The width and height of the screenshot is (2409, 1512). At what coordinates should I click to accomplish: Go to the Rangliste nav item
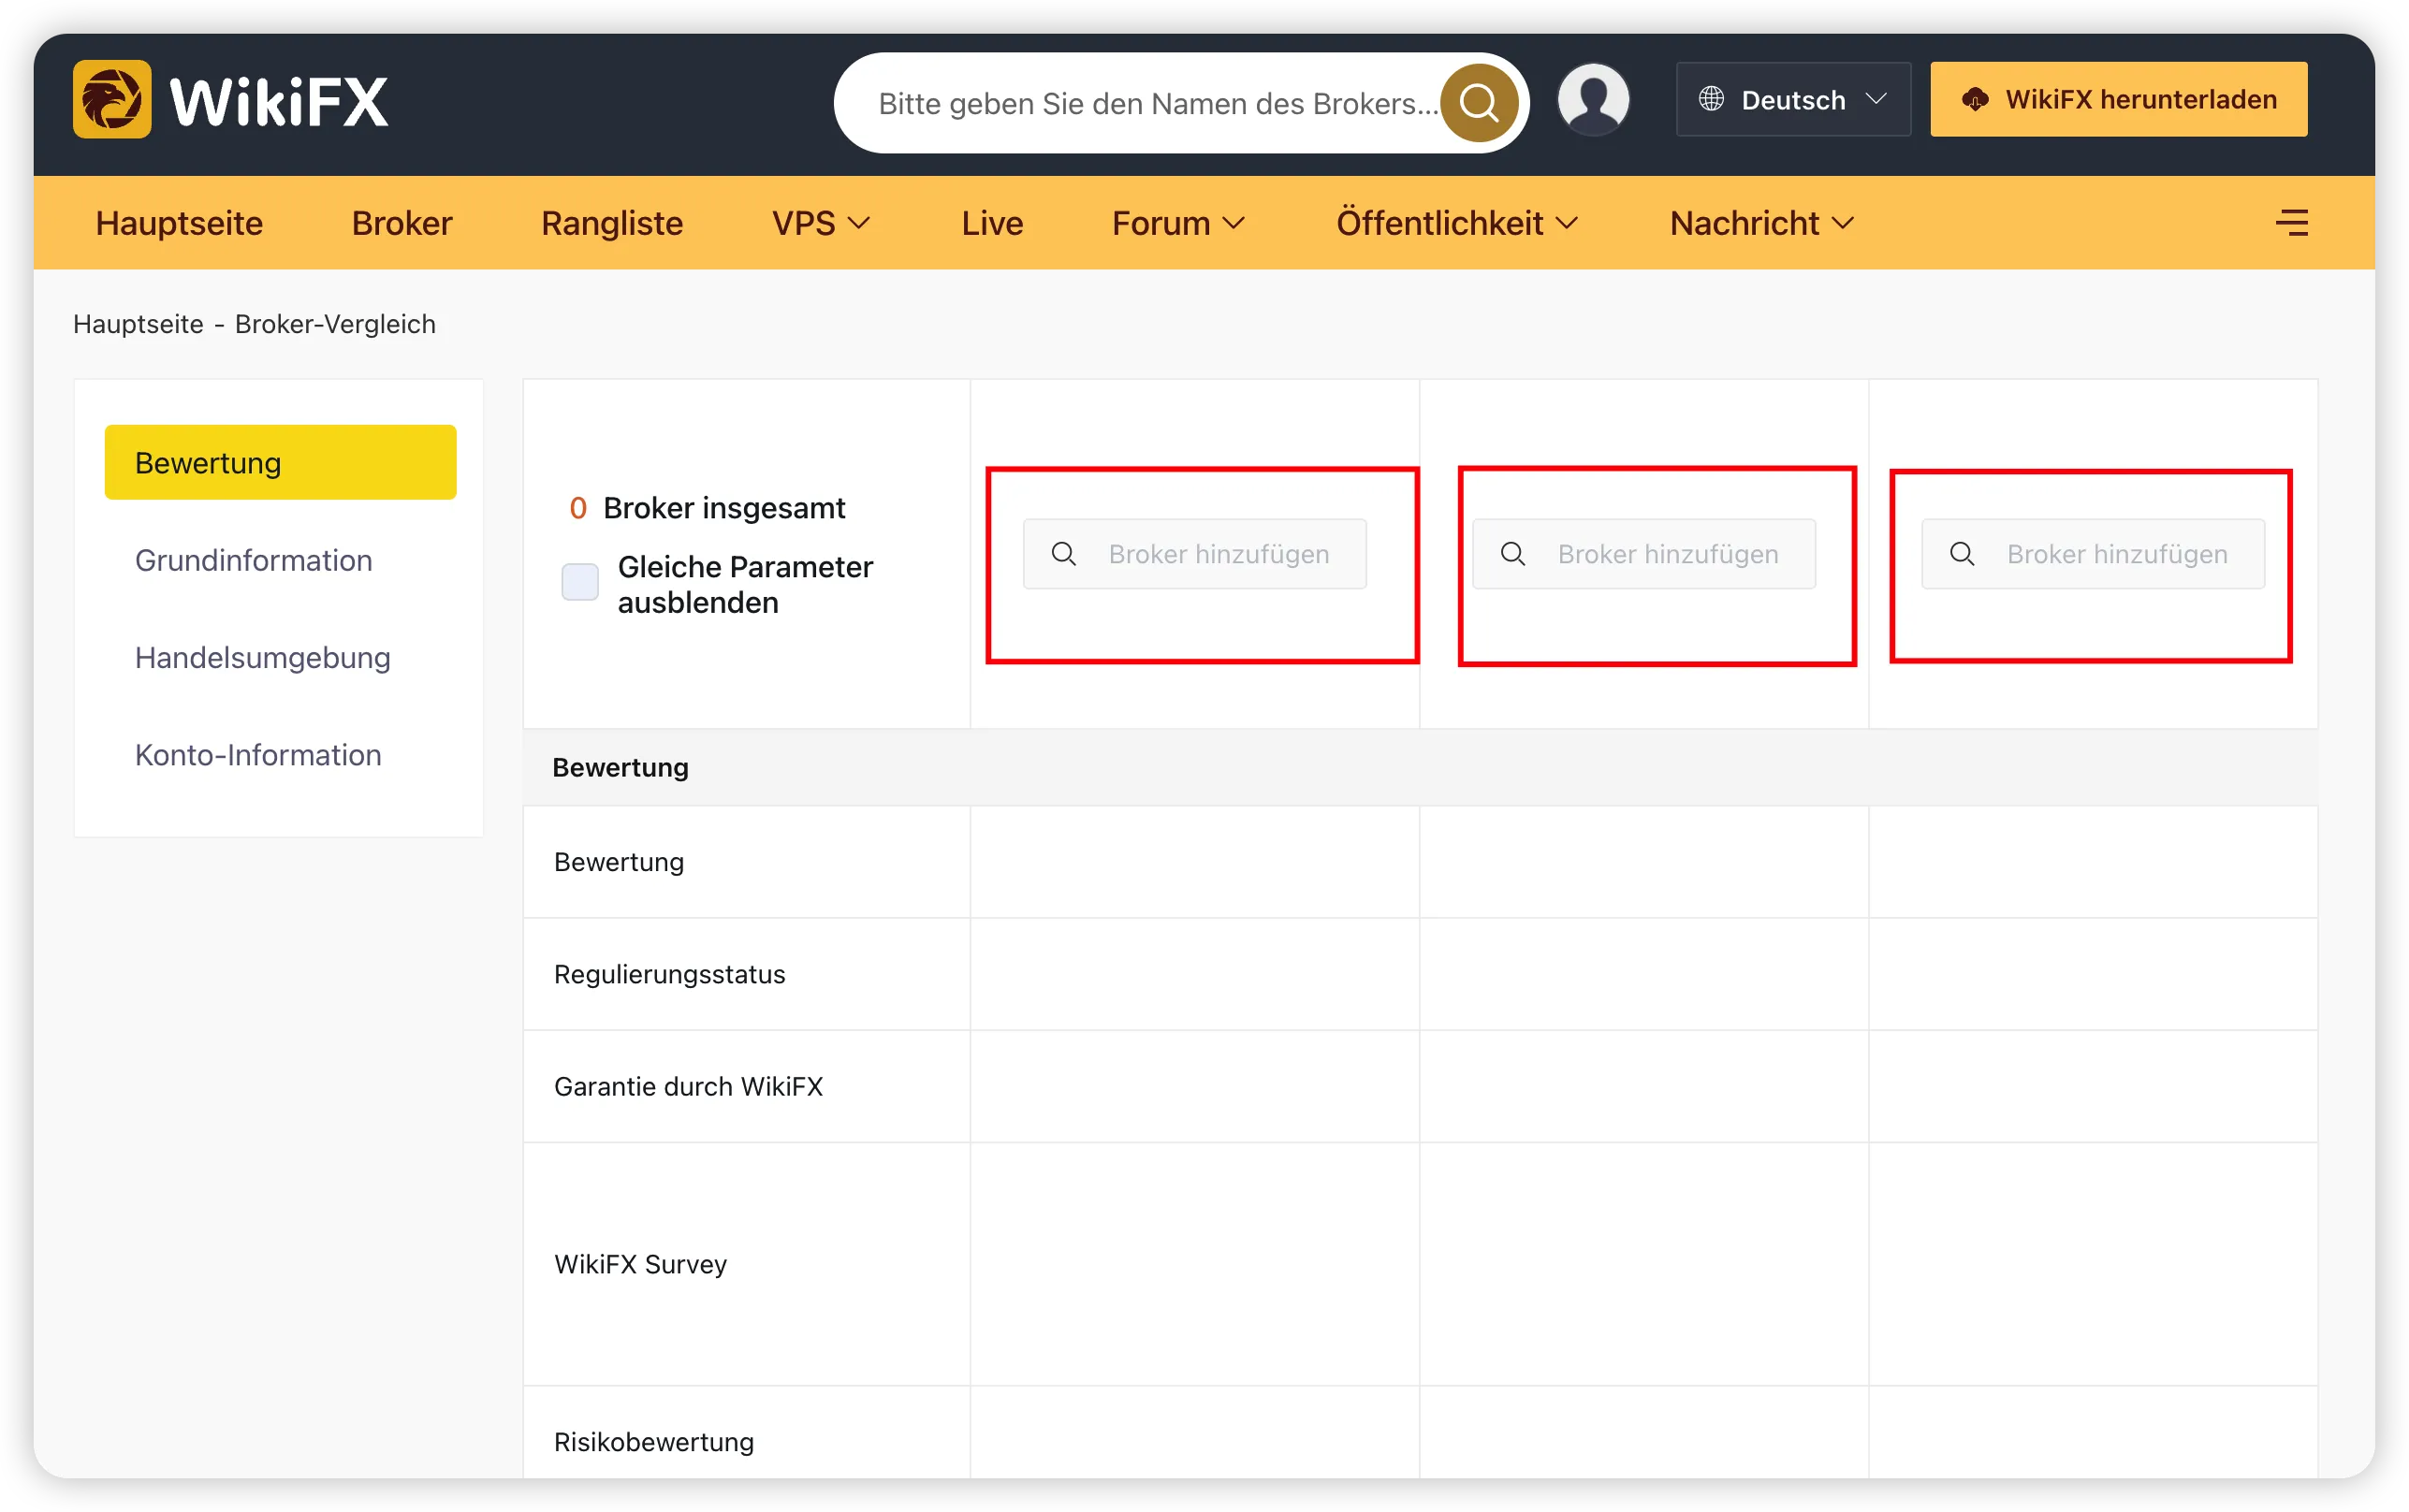(612, 223)
